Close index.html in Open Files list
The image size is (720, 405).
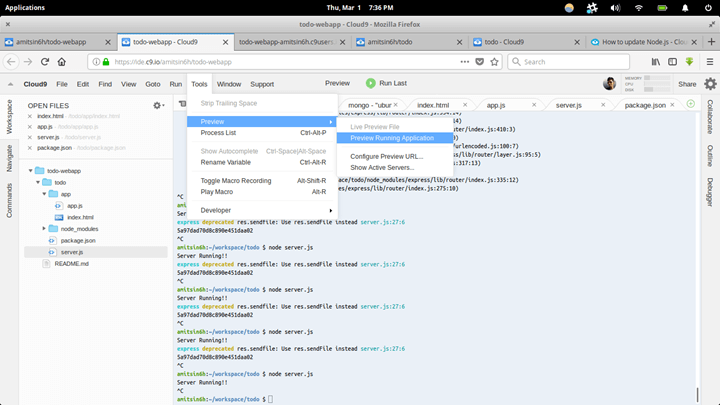click(30, 116)
